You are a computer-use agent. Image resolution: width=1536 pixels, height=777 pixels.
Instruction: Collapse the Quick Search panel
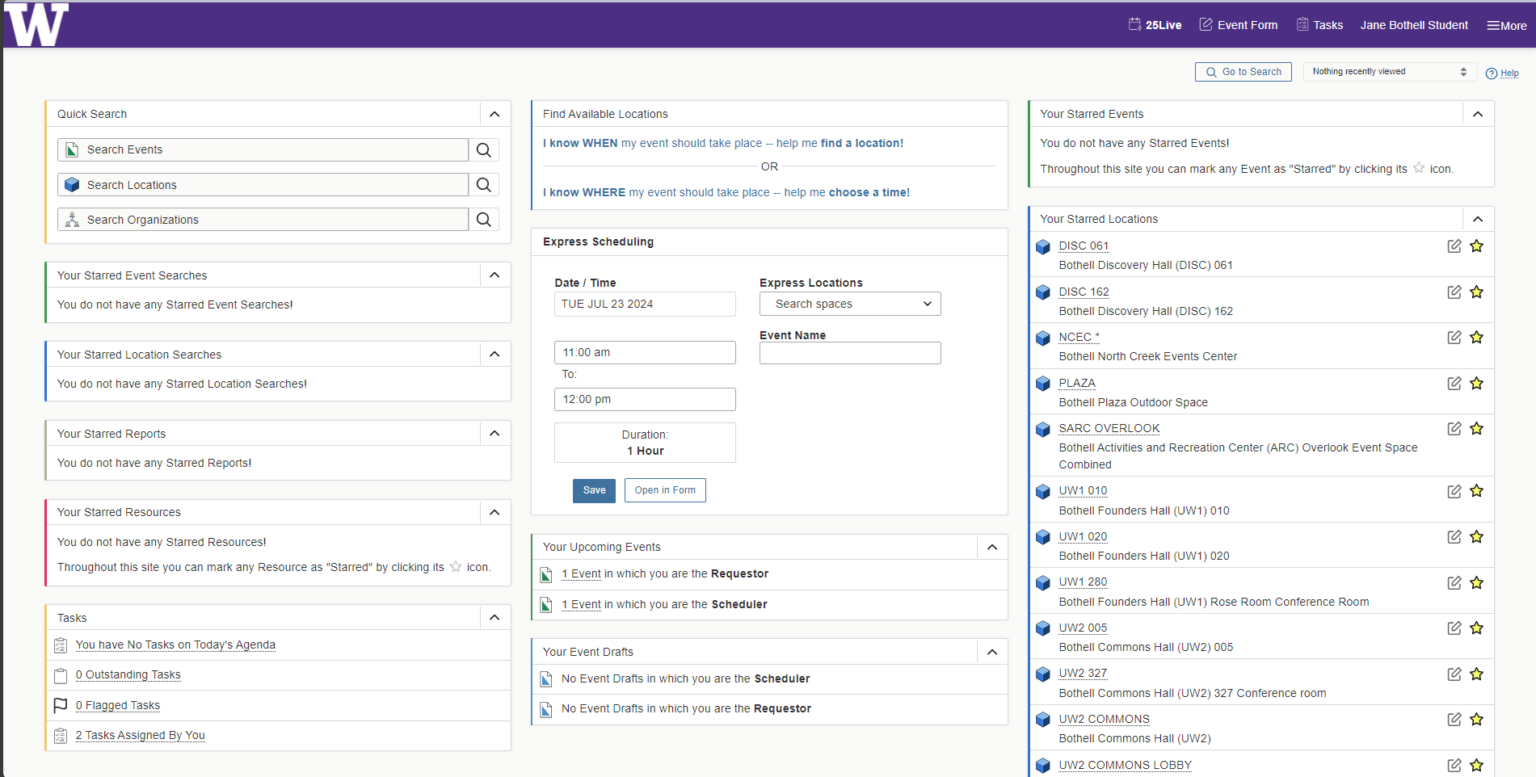click(494, 114)
